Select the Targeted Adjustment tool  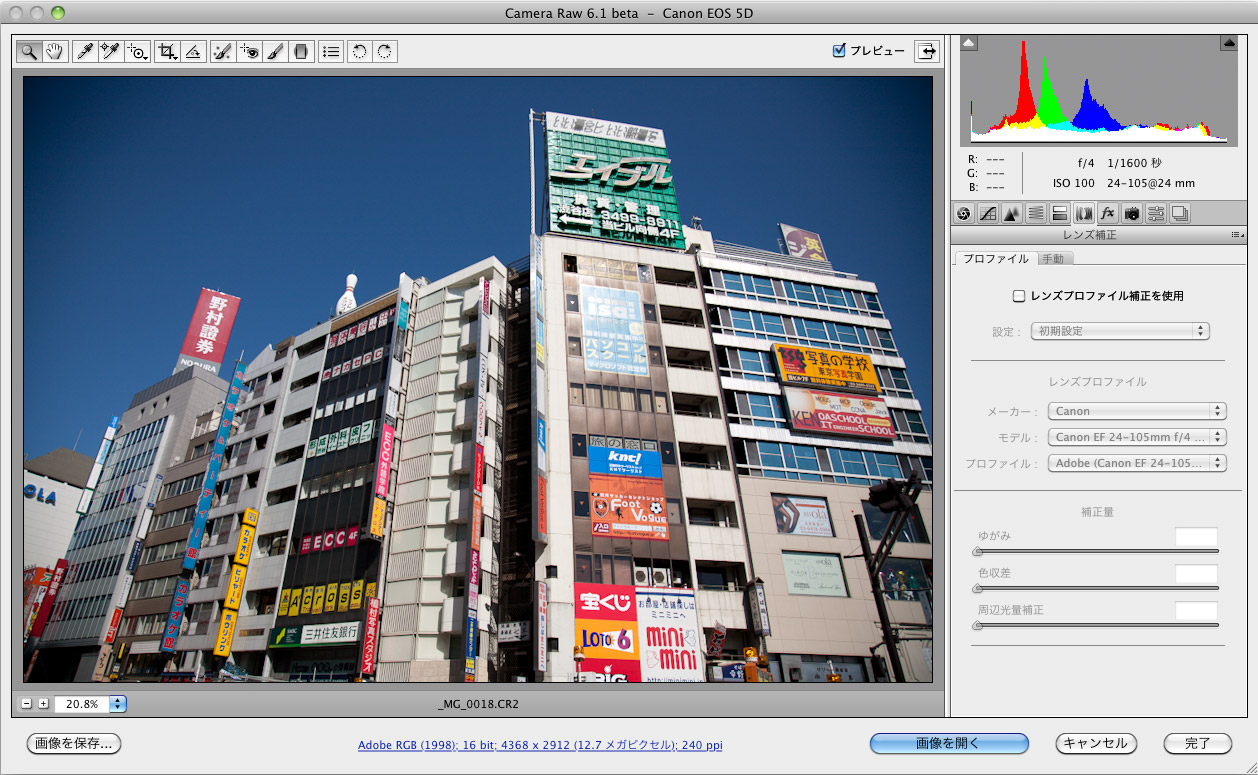tap(137, 51)
